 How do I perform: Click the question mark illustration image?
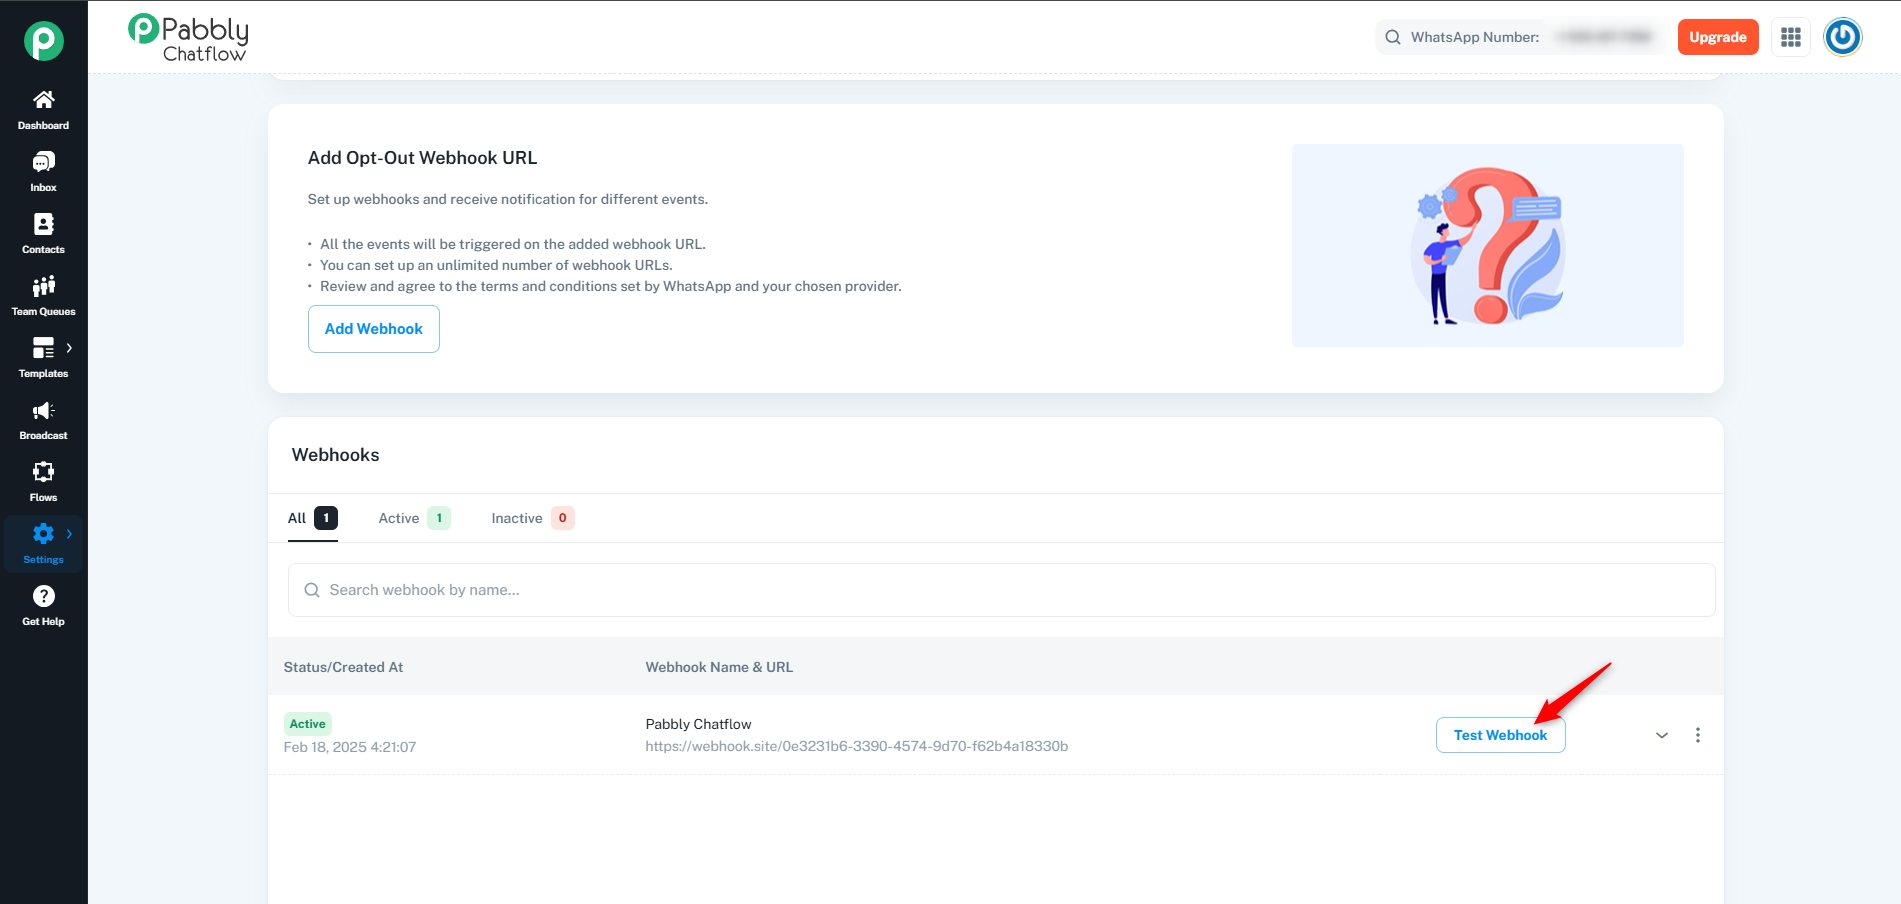(1487, 246)
